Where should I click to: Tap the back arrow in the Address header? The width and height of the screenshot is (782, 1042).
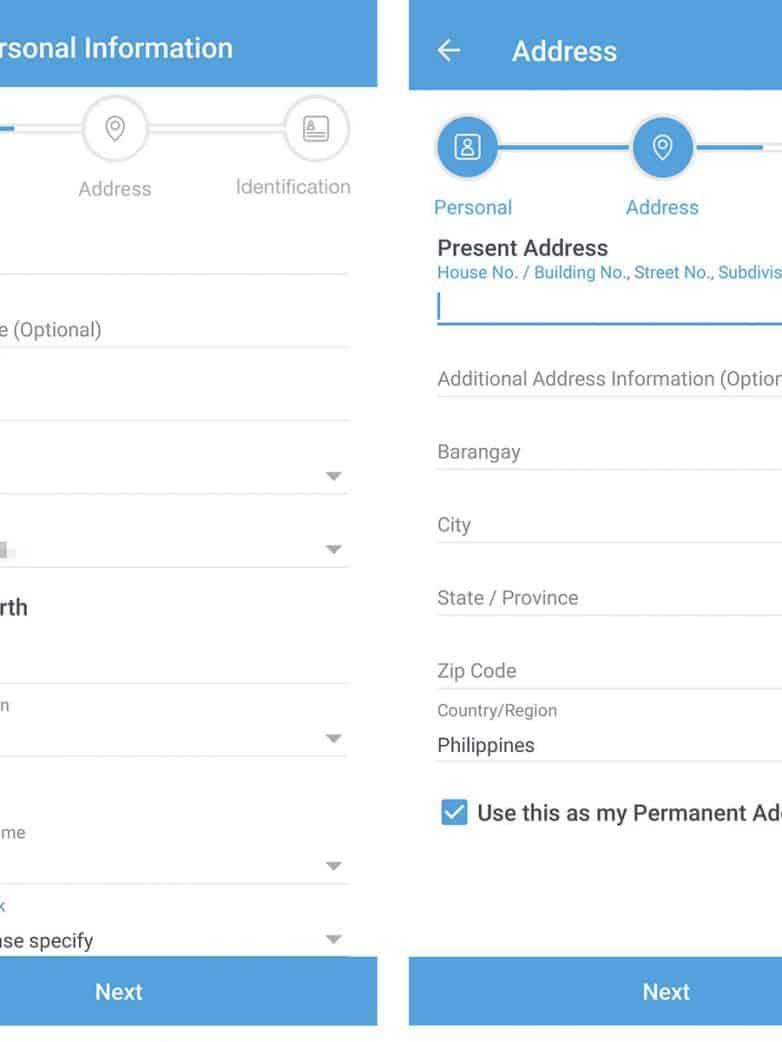(449, 51)
